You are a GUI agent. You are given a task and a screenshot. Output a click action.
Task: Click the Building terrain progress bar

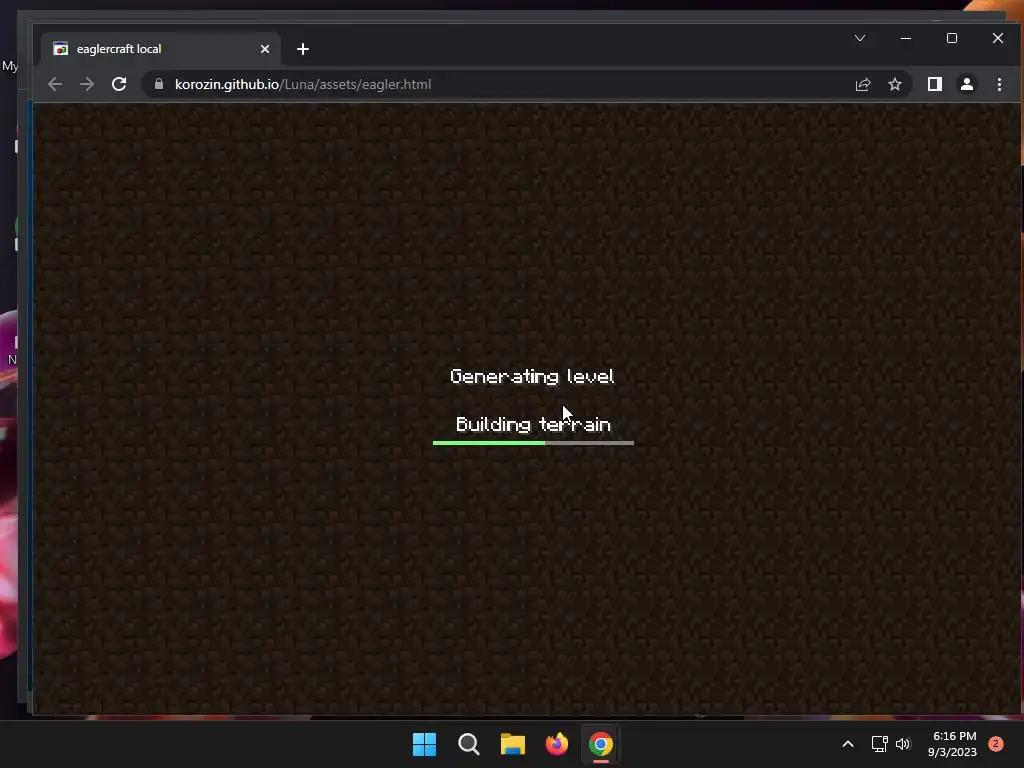(533, 443)
